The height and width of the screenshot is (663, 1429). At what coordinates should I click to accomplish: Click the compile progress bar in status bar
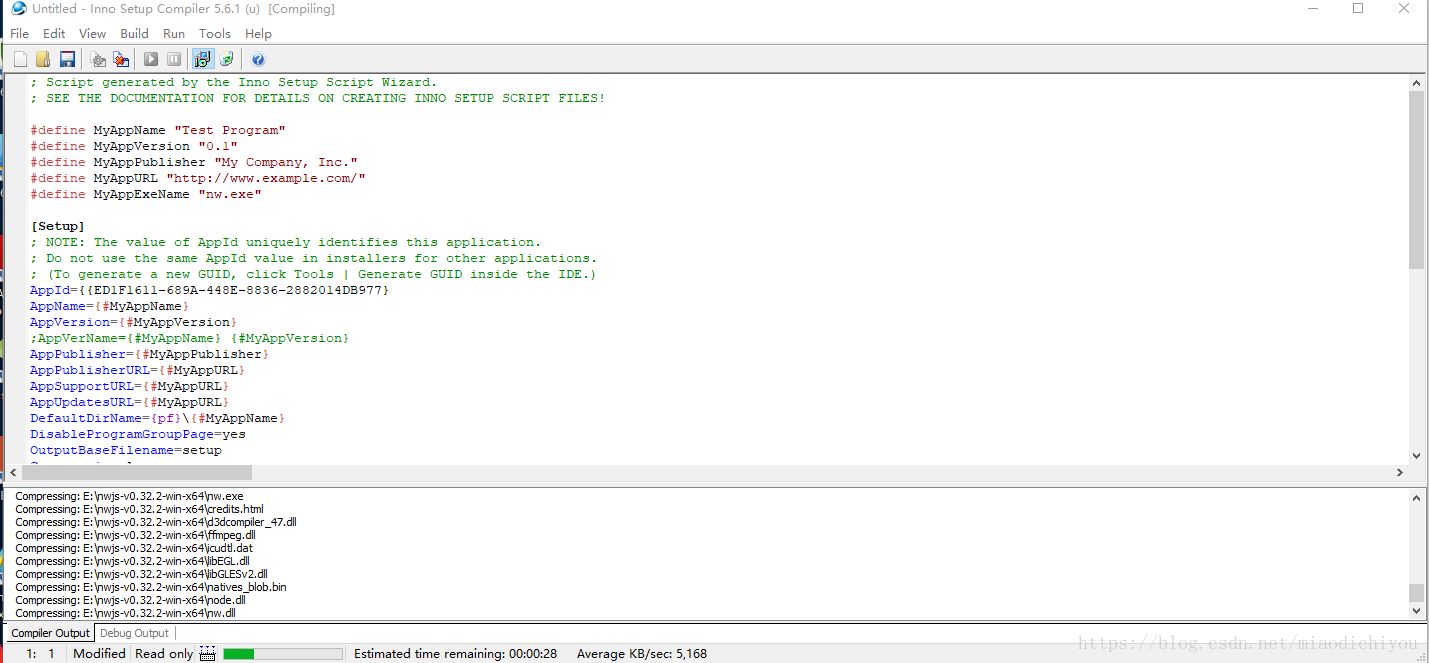pyautogui.click(x=283, y=653)
